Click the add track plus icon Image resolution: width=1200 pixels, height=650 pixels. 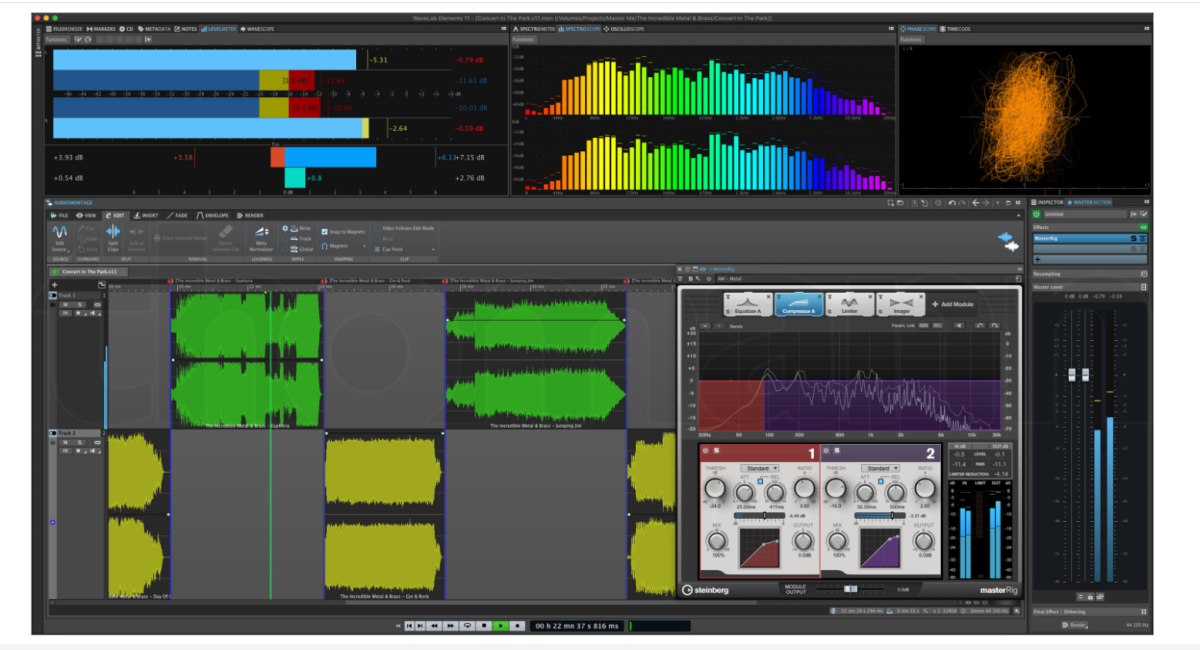(x=54, y=285)
